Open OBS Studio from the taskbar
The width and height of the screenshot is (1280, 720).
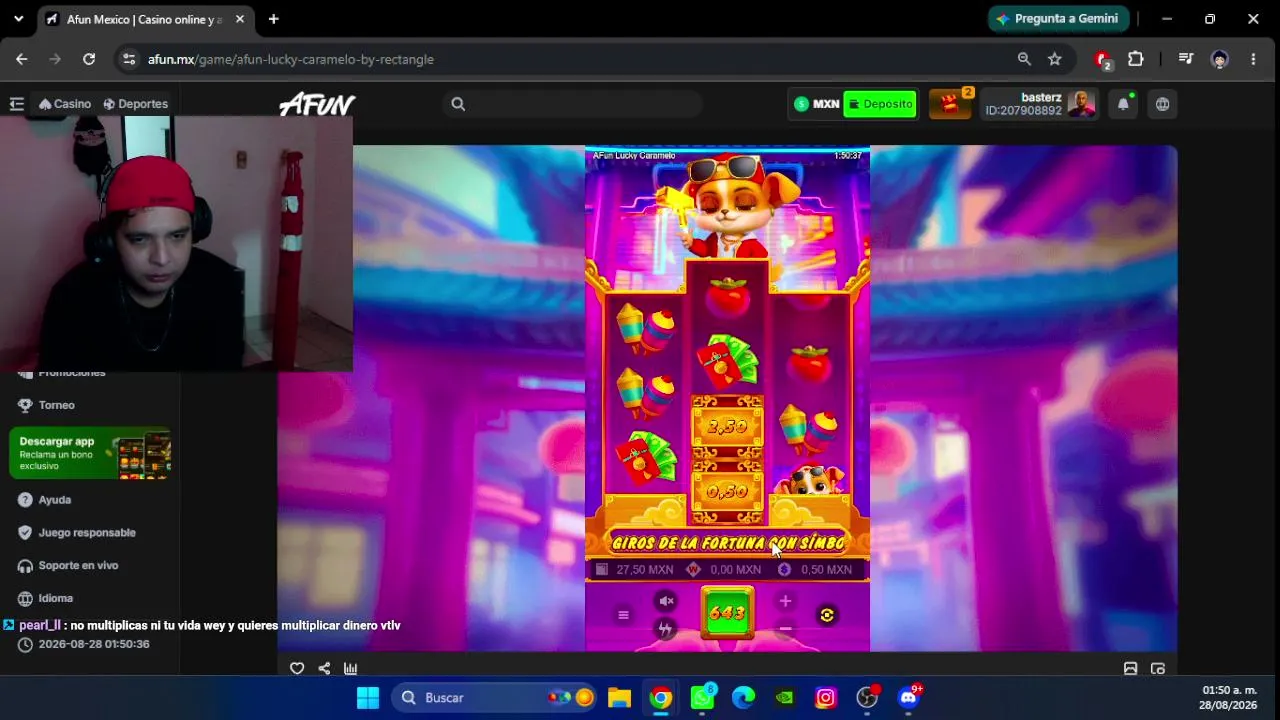(867, 697)
